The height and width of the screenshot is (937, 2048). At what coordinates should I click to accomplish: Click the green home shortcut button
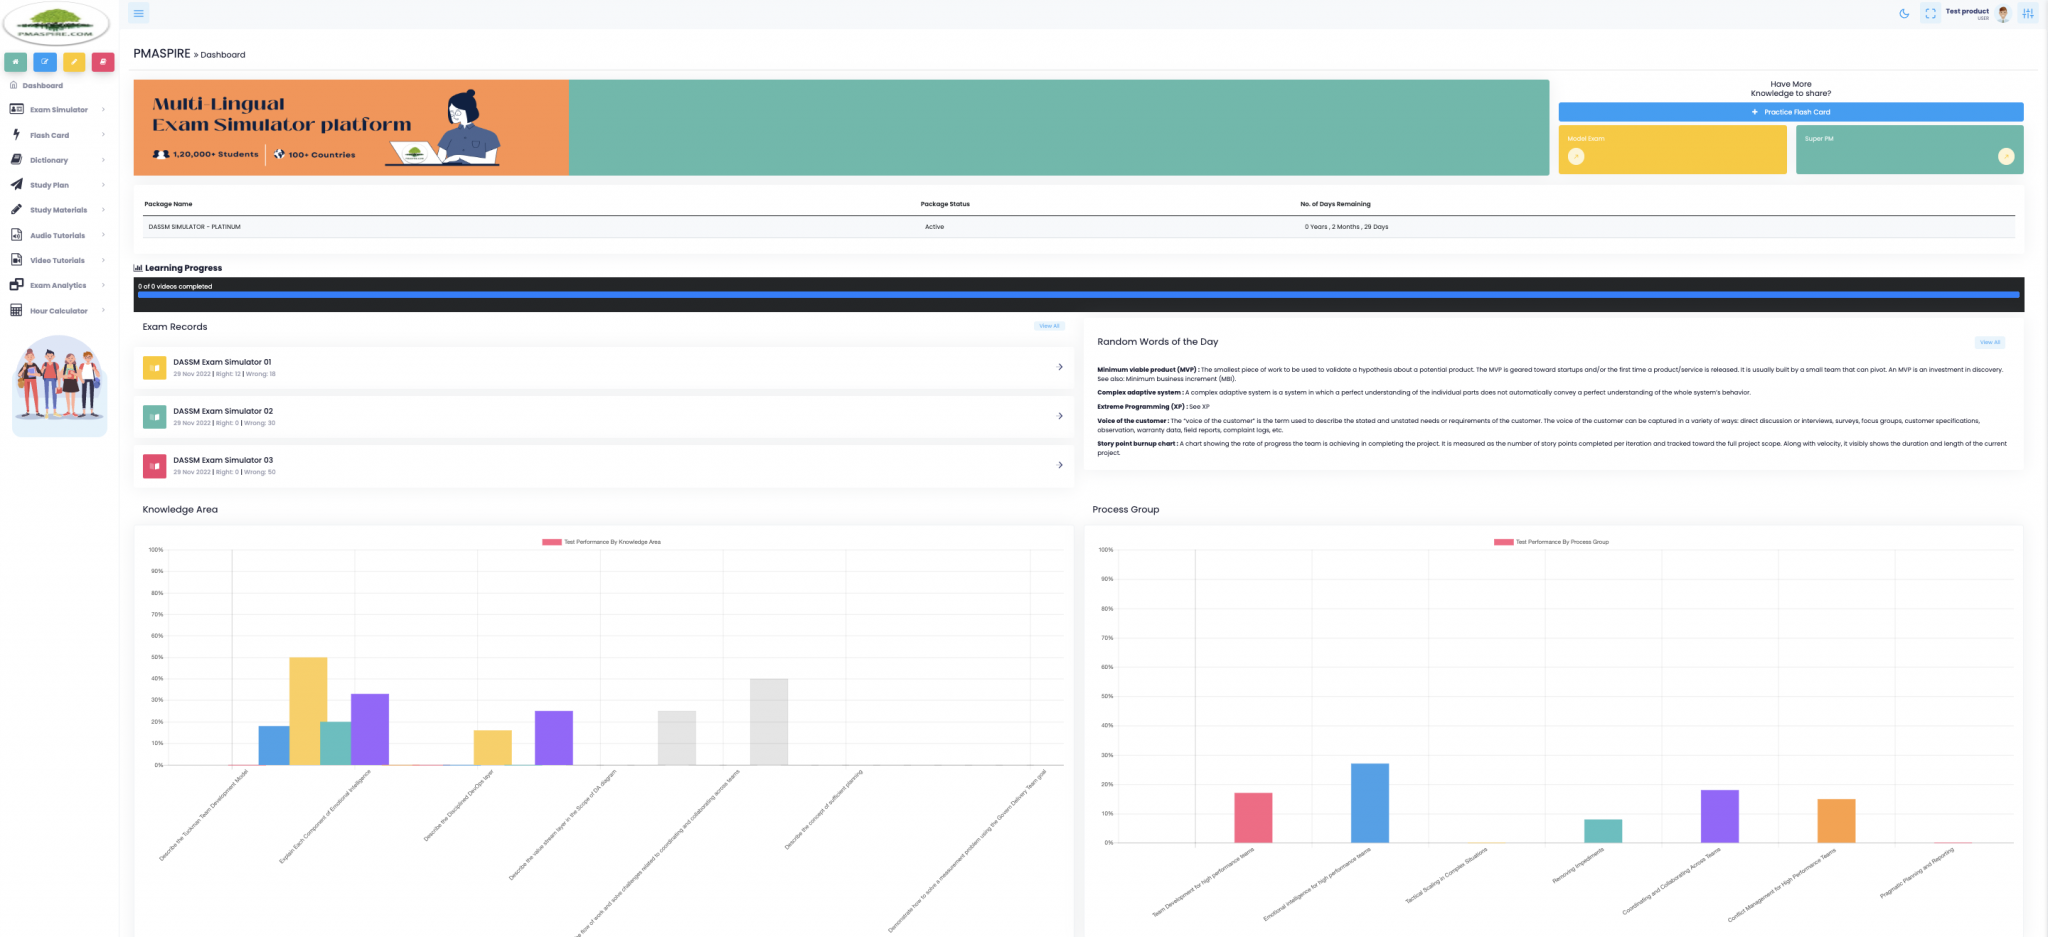16,62
